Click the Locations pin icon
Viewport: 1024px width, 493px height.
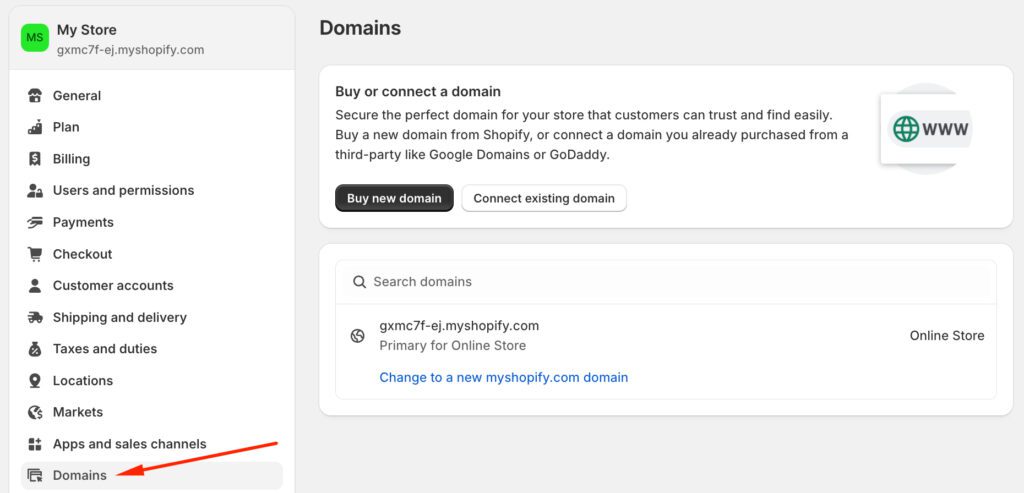click(x=35, y=381)
